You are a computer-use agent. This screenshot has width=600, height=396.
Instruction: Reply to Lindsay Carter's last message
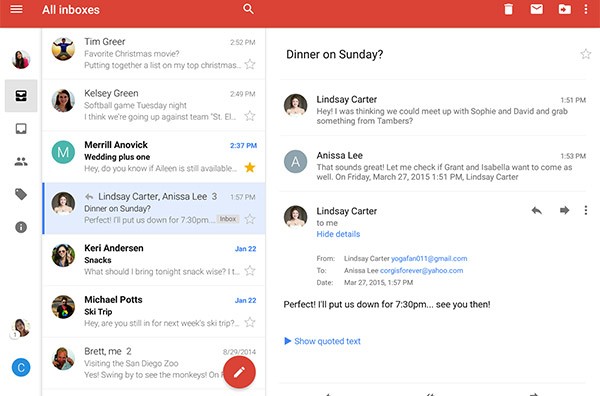point(536,210)
